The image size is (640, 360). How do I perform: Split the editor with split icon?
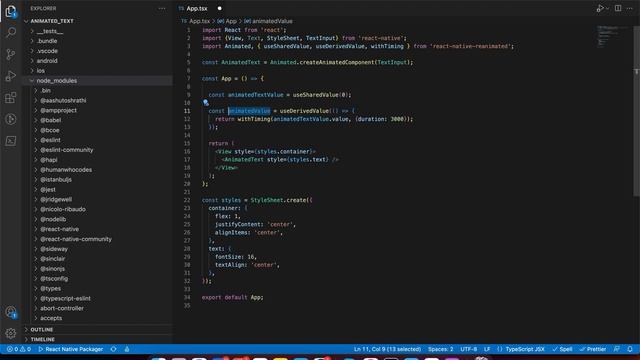pos(618,8)
